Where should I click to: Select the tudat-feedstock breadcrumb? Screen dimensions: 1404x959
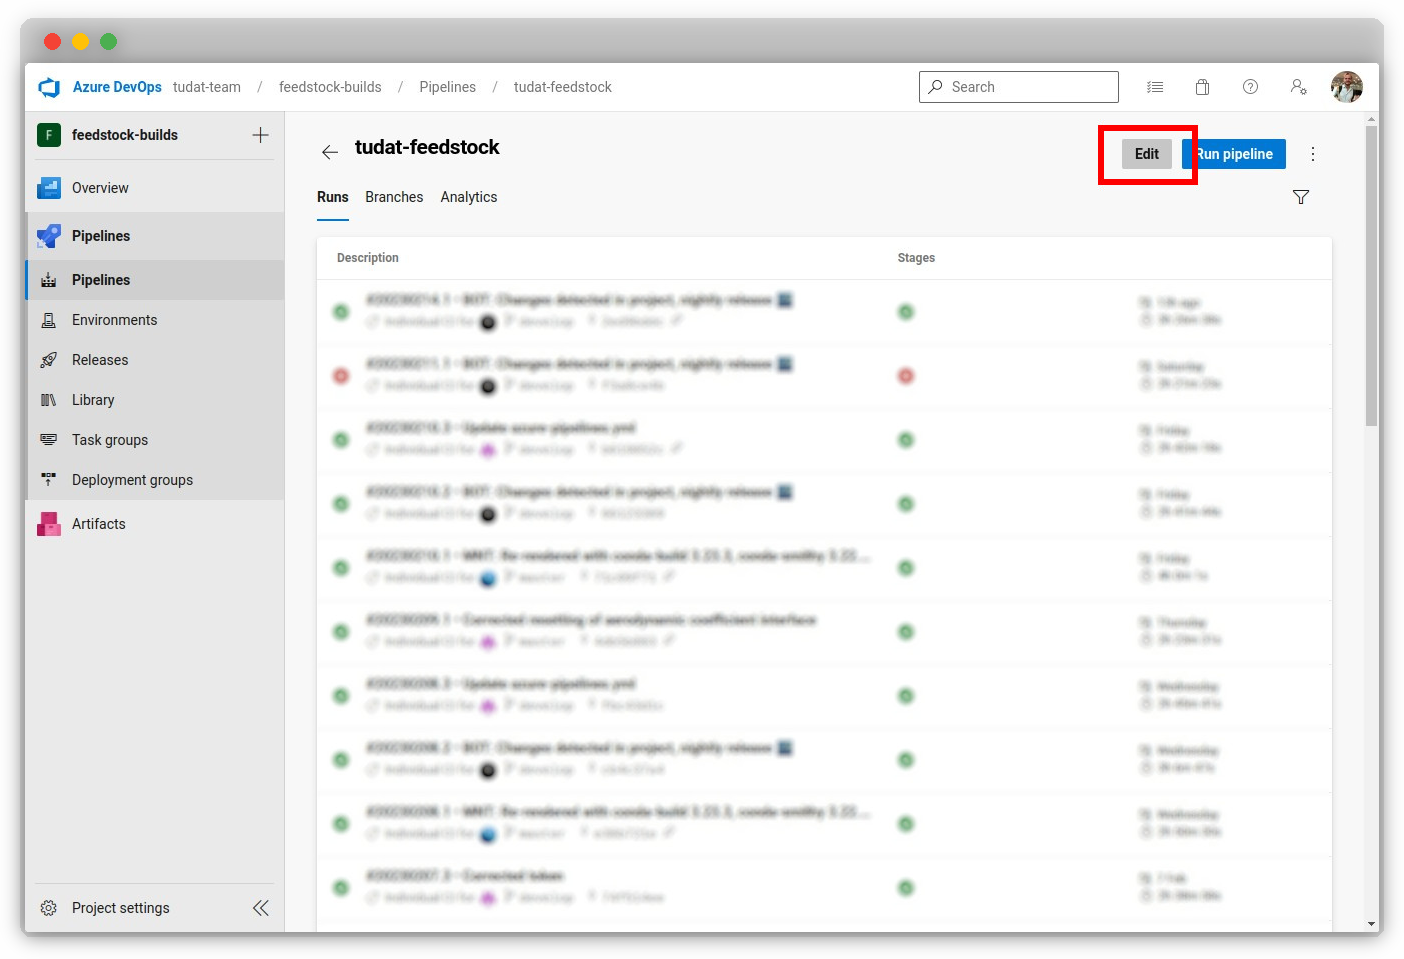563,87
